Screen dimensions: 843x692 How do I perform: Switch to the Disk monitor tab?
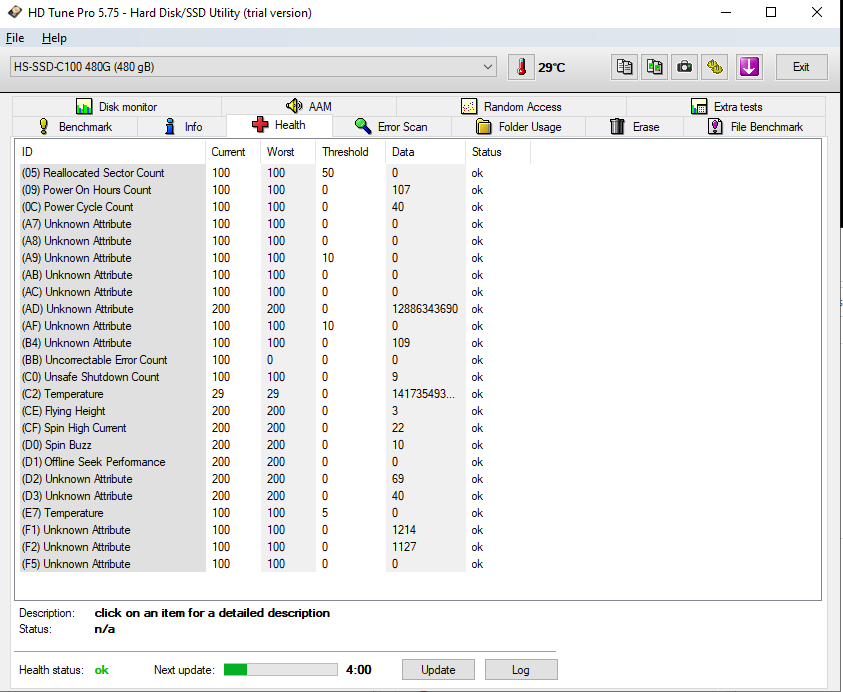[117, 106]
